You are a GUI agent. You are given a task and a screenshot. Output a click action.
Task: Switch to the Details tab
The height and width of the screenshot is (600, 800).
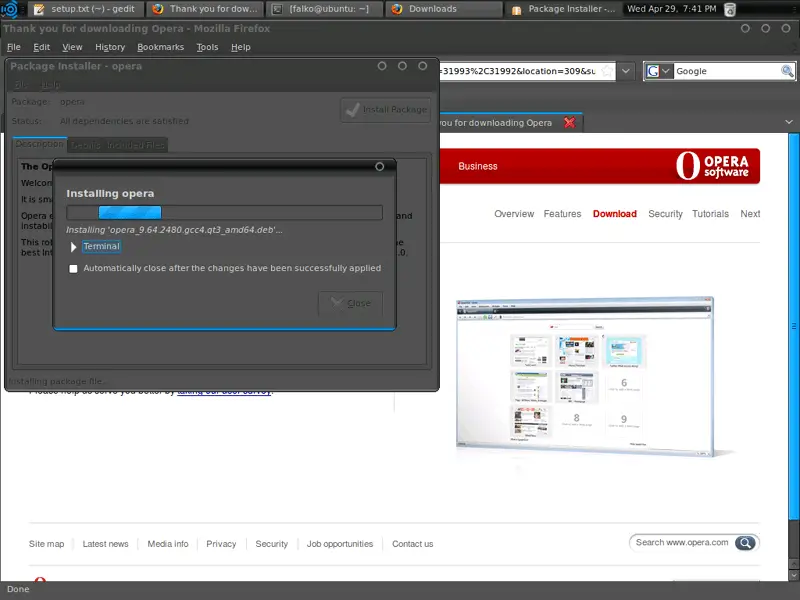86,145
